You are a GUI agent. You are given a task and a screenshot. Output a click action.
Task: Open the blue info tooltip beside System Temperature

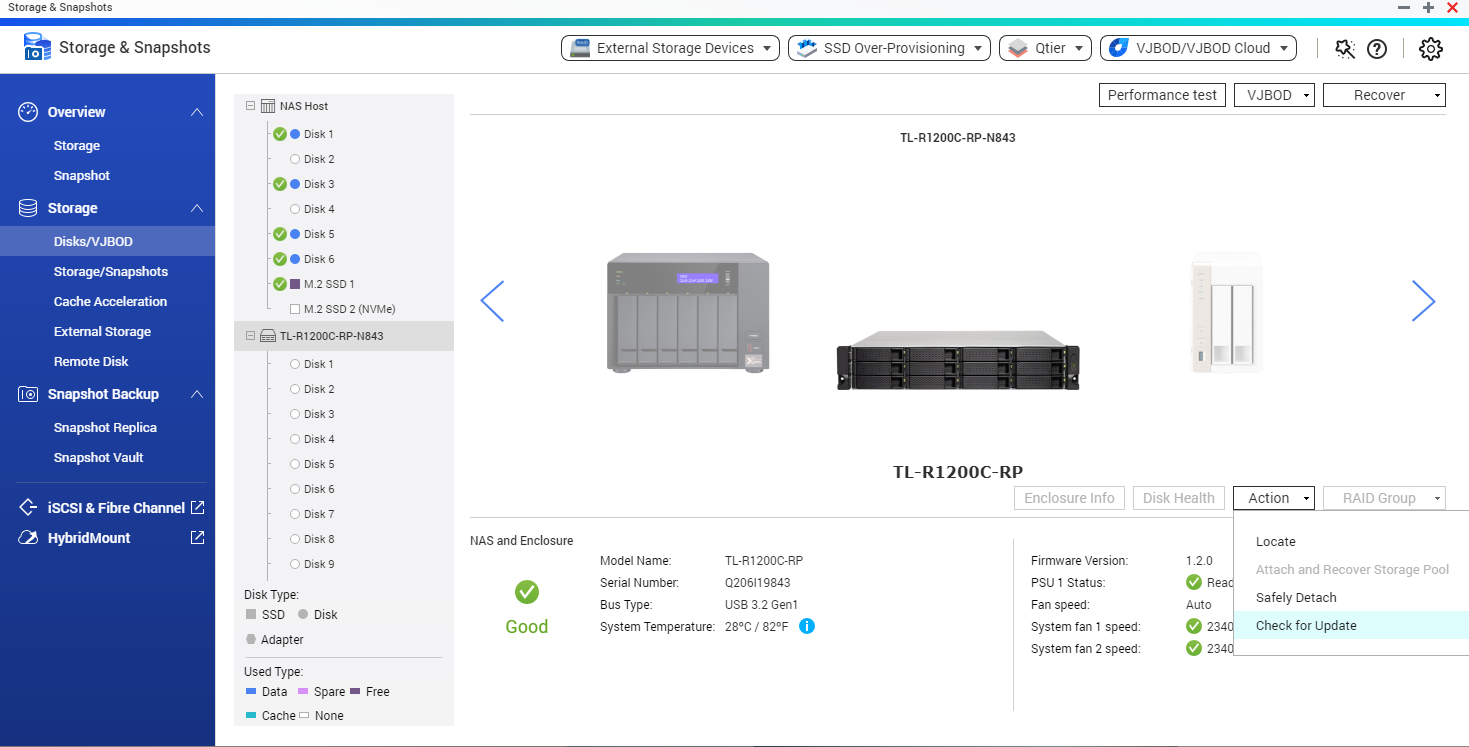click(x=806, y=627)
